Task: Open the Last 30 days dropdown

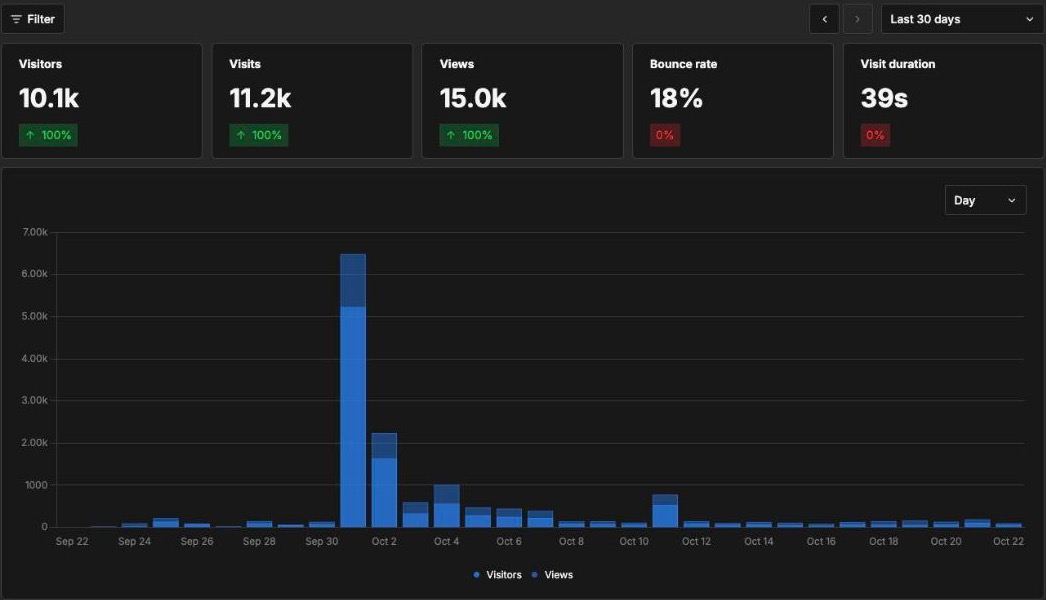Action: 962,19
